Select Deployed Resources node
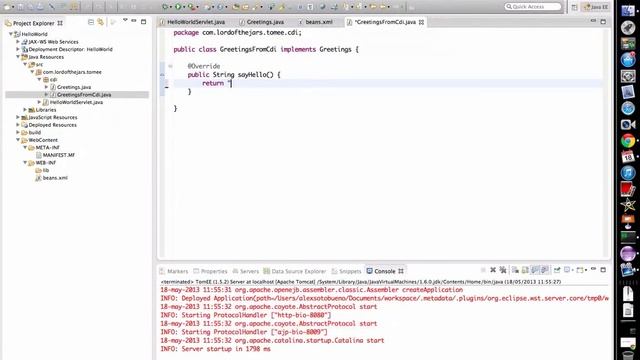Screen dimensions: 640x360 [52, 125]
